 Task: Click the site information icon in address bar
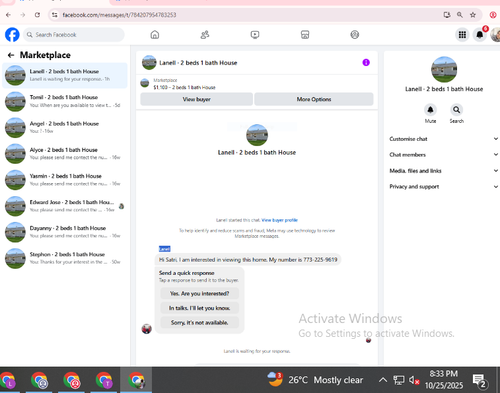[55, 15]
